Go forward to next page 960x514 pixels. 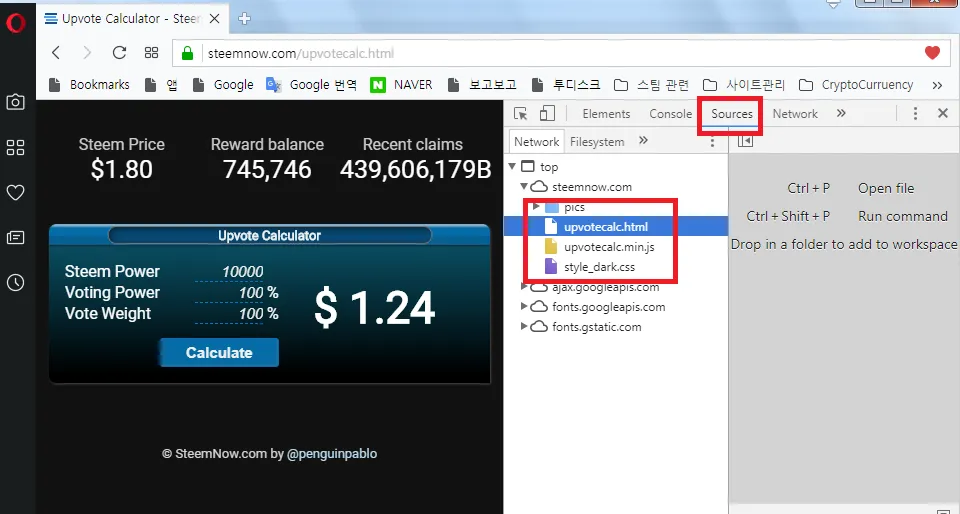(x=87, y=53)
